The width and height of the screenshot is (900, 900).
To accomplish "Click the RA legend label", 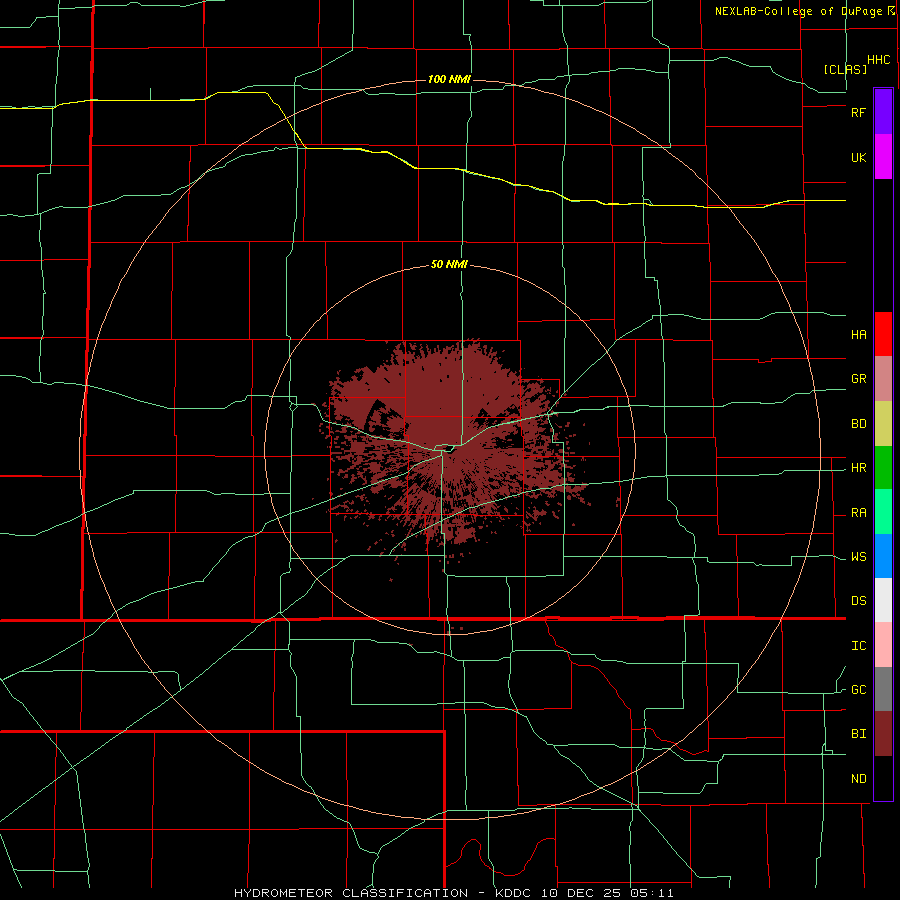I will click(x=858, y=513).
